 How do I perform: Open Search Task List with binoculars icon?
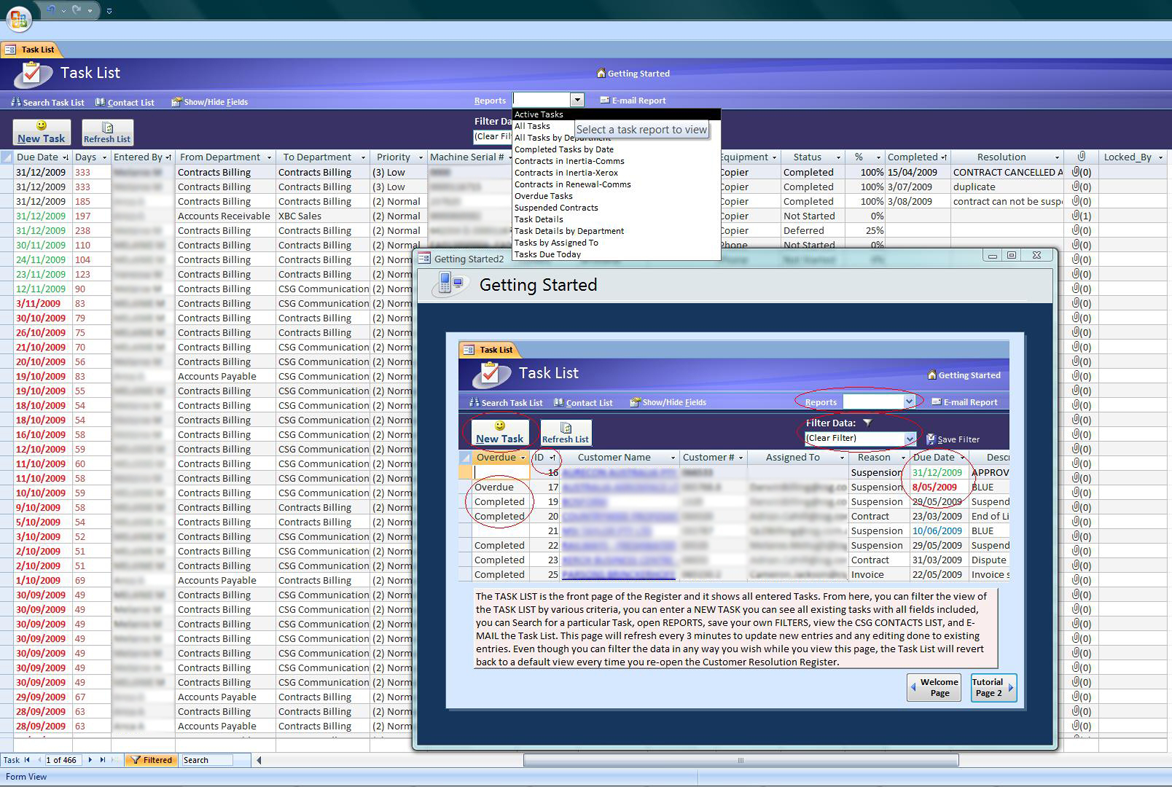[x=47, y=102]
